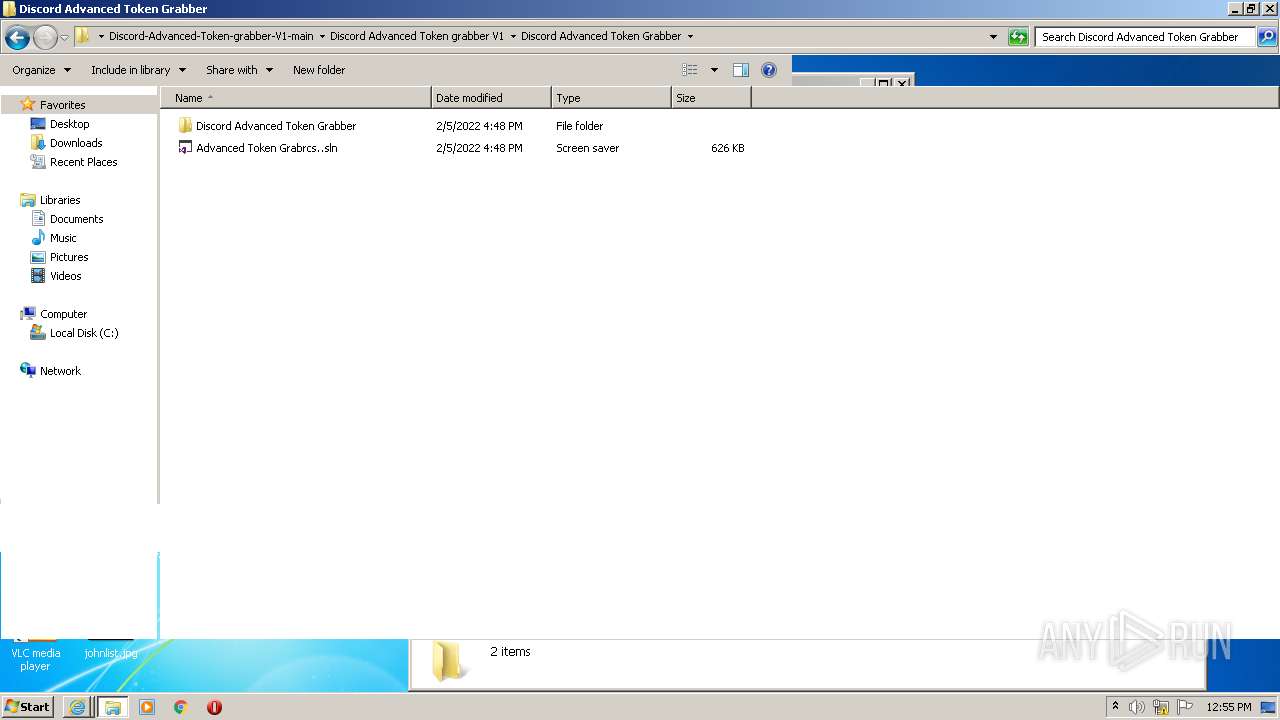Image resolution: width=1280 pixels, height=720 pixels.
Task: Refresh the folder view
Action: click(1018, 37)
